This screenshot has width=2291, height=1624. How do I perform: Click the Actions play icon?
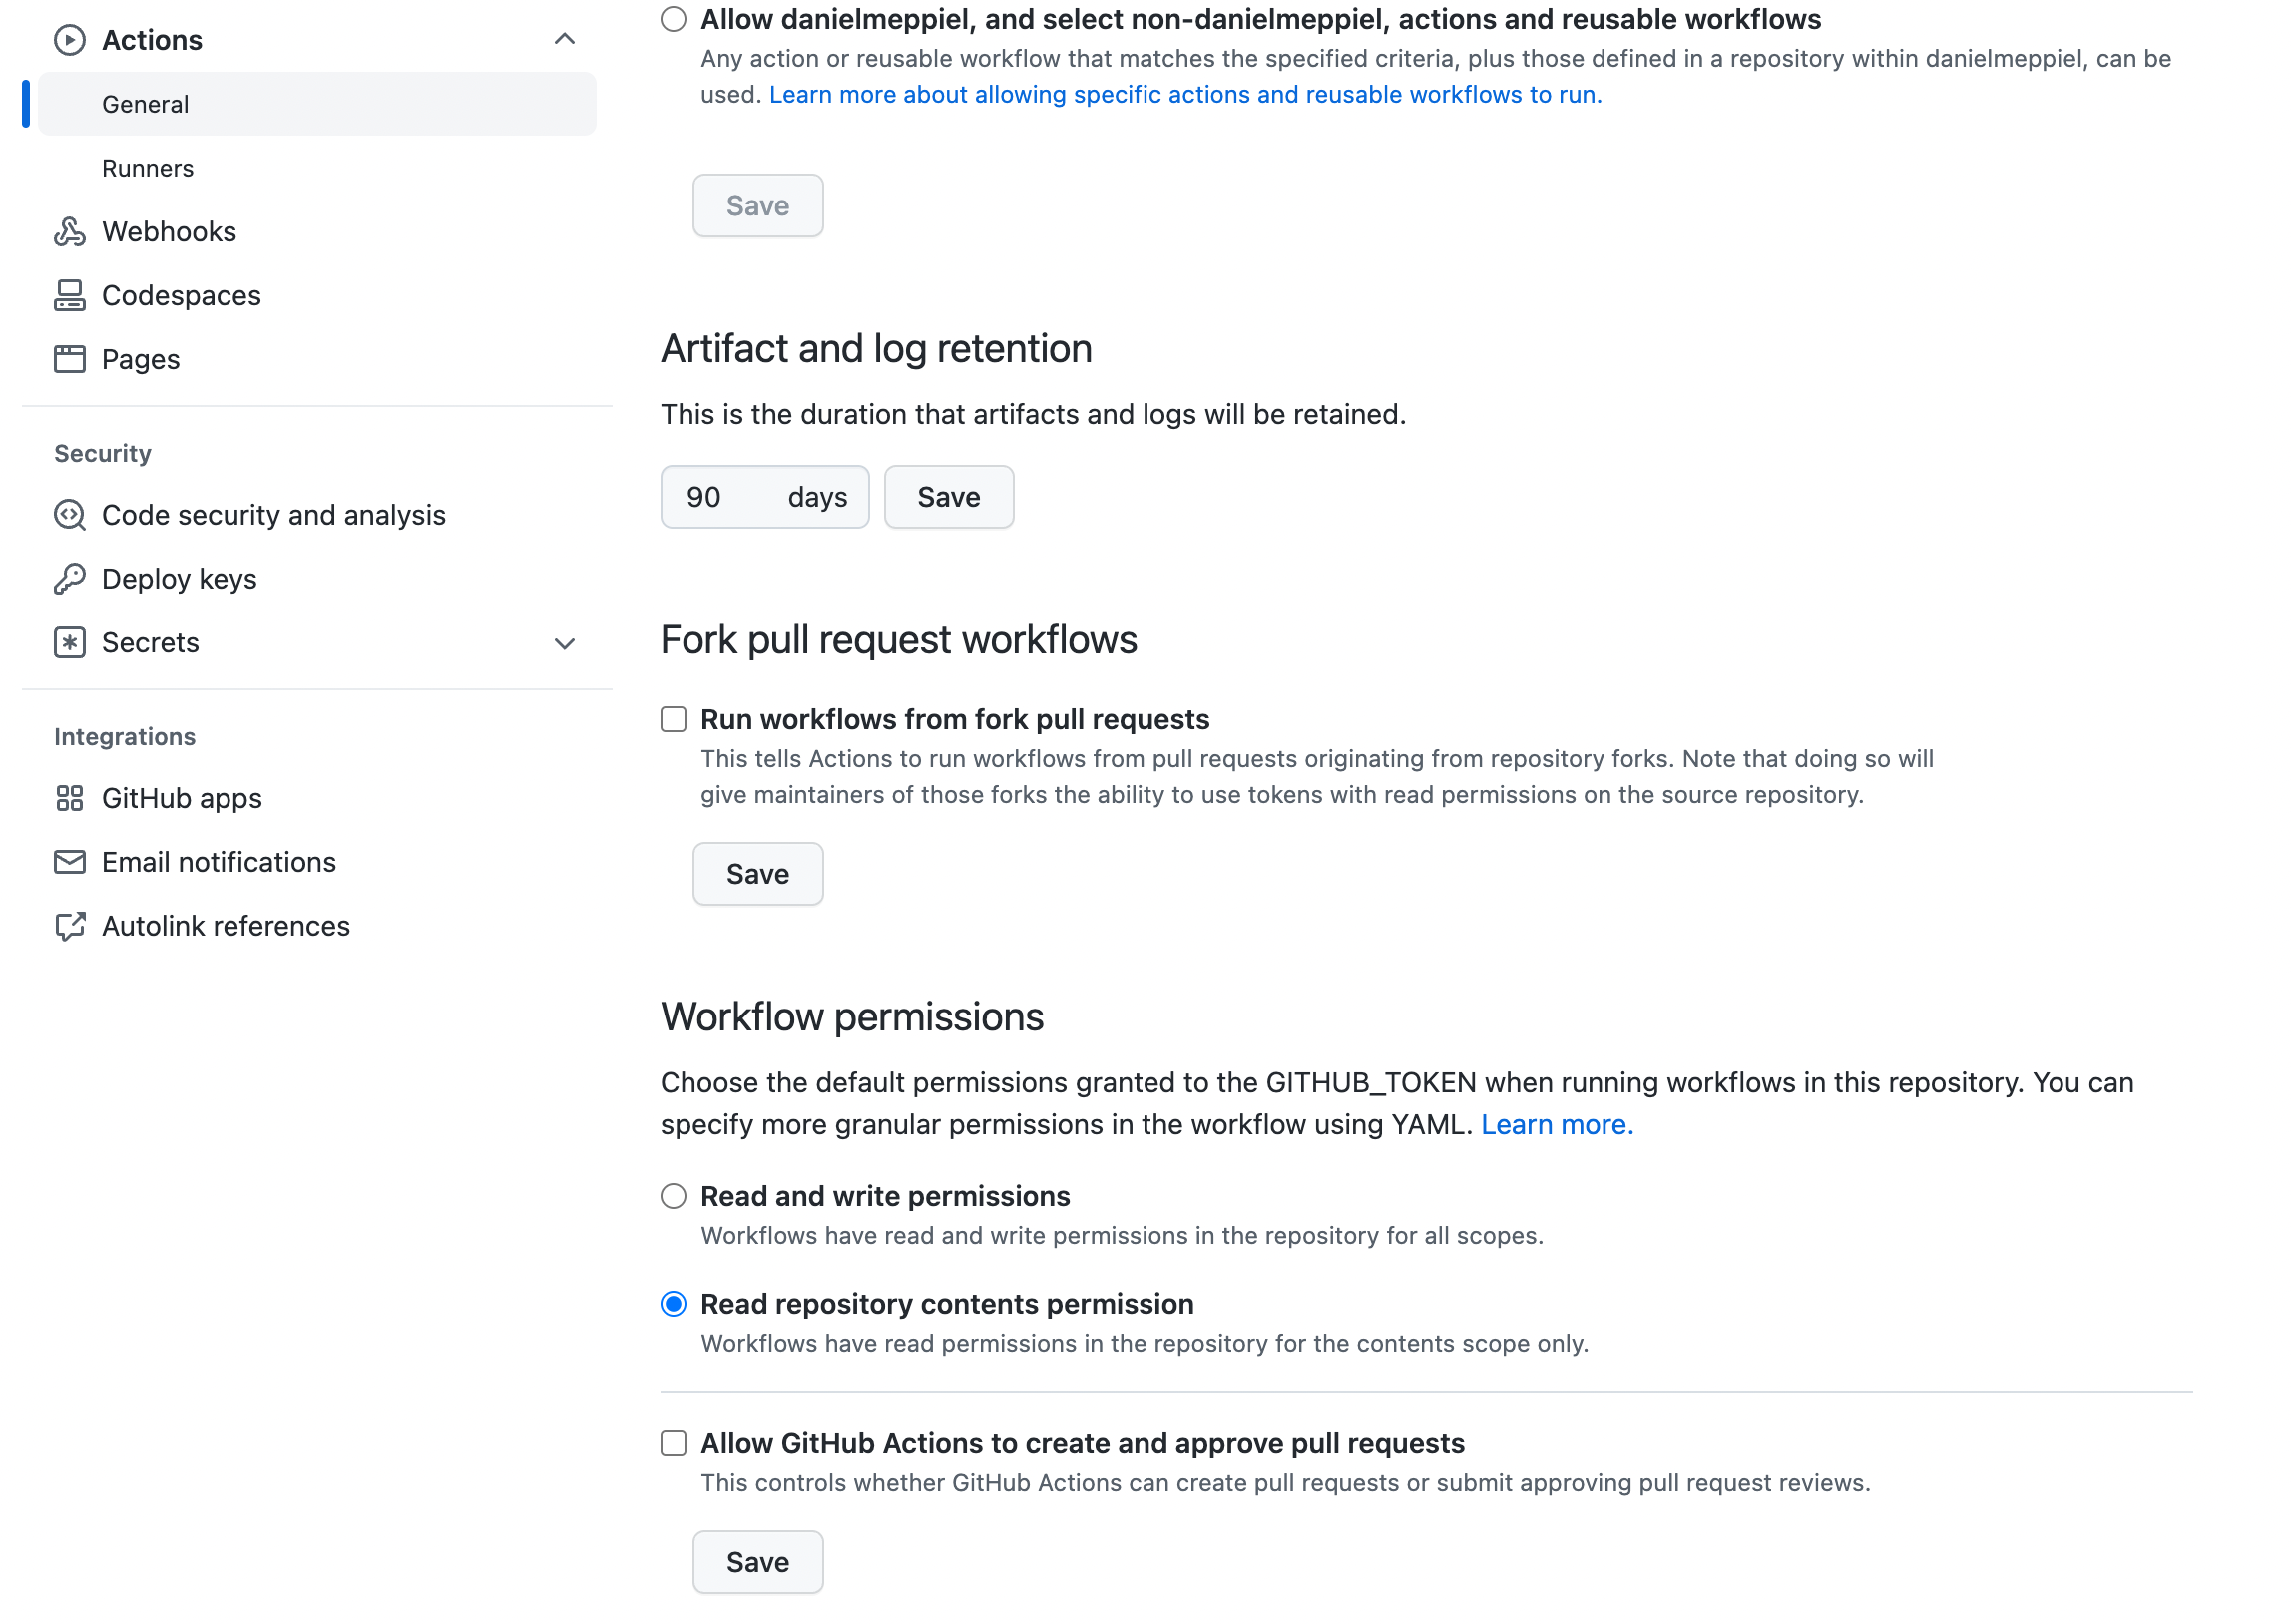69,40
